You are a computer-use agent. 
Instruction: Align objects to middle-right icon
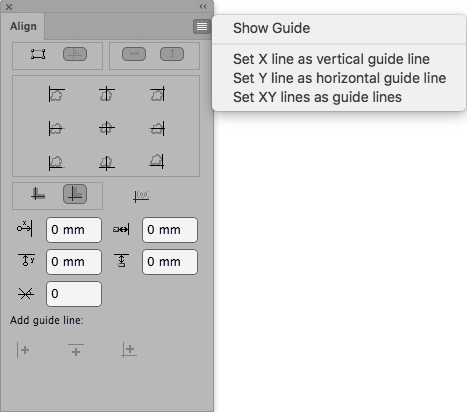point(157,128)
